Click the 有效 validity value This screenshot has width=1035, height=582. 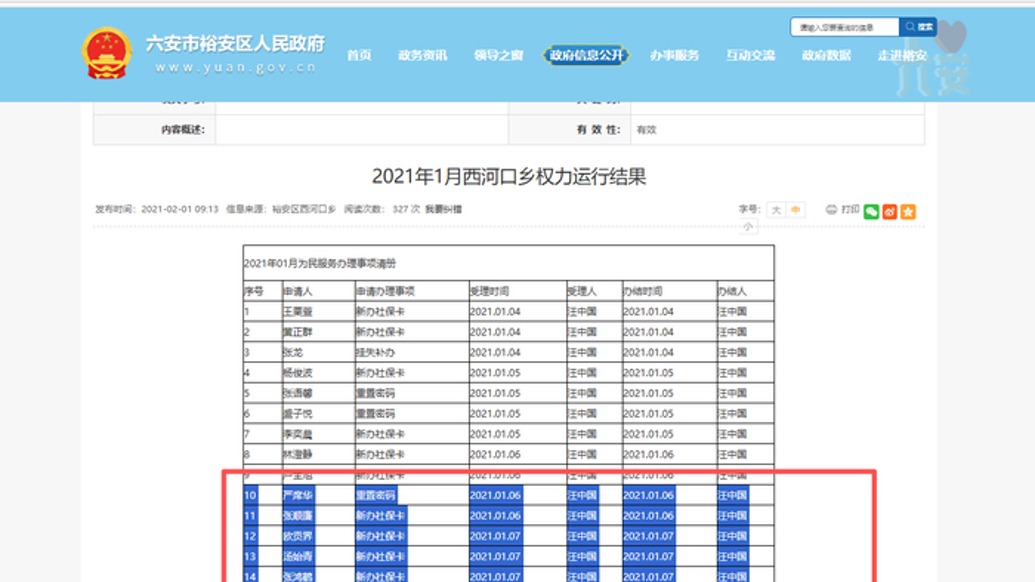[646, 130]
